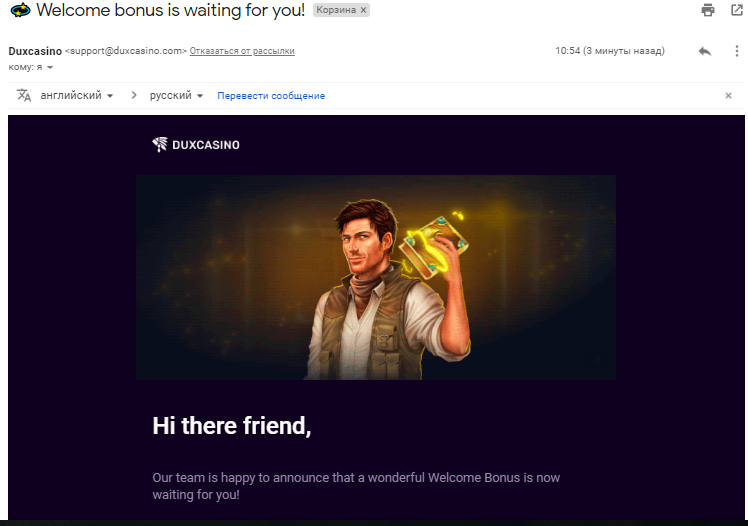Open the target language русский dropdown
This screenshot has width=748, height=526.
click(176, 95)
